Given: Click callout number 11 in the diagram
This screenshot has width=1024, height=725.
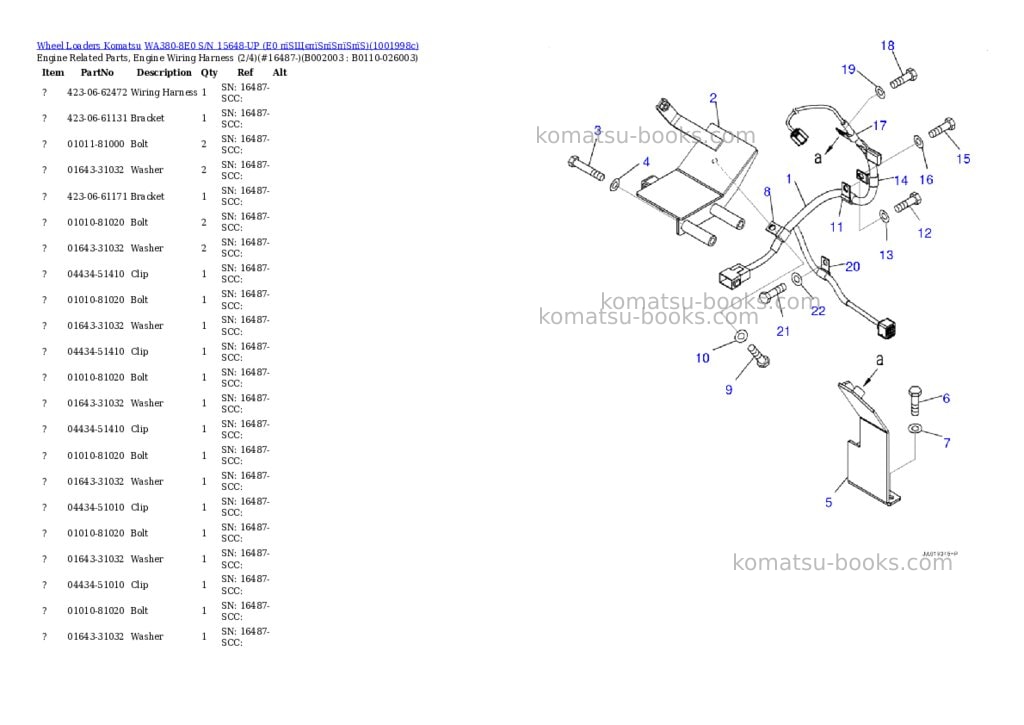Looking at the screenshot, I should [x=837, y=227].
